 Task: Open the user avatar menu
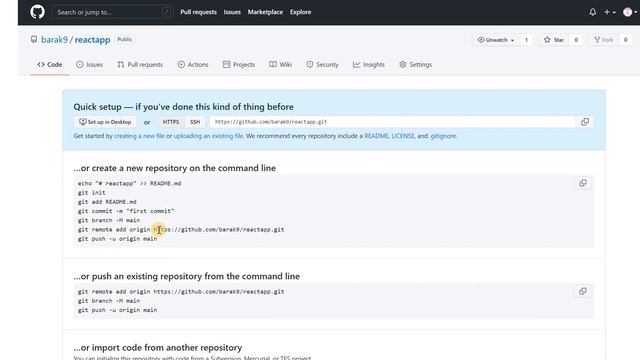point(629,12)
